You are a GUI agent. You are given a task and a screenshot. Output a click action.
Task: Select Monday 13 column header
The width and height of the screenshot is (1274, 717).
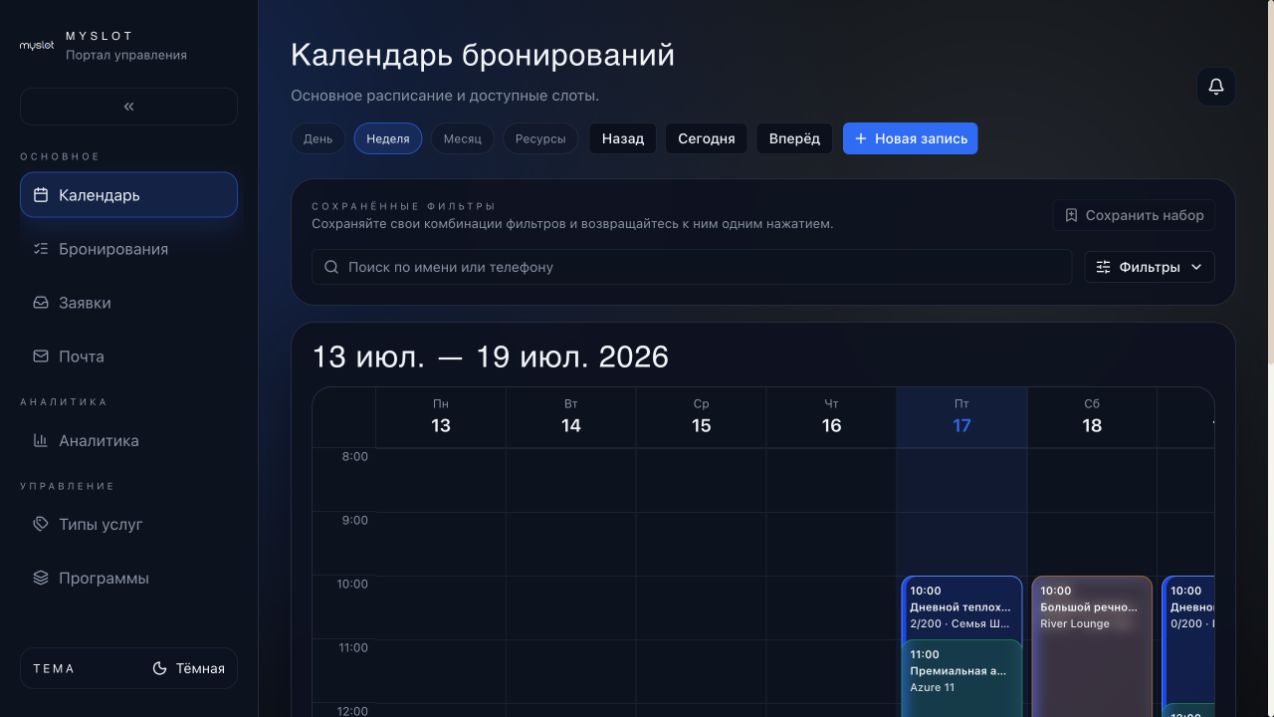click(x=441, y=417)
